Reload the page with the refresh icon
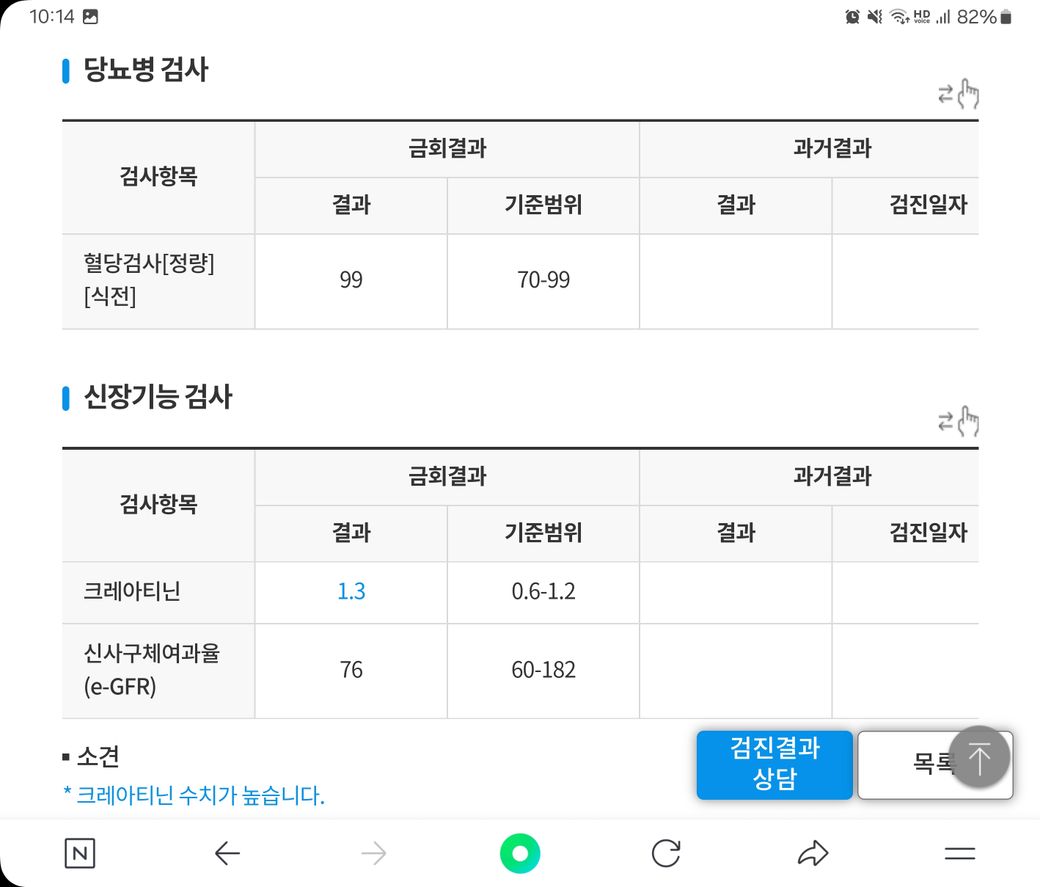Screen dimensions: 1040x887 coord(665,853)
